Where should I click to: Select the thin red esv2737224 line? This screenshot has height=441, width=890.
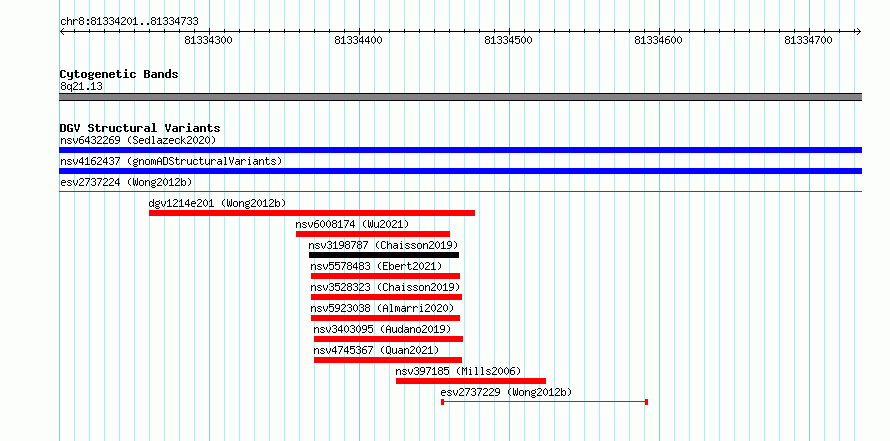point(460,192)
